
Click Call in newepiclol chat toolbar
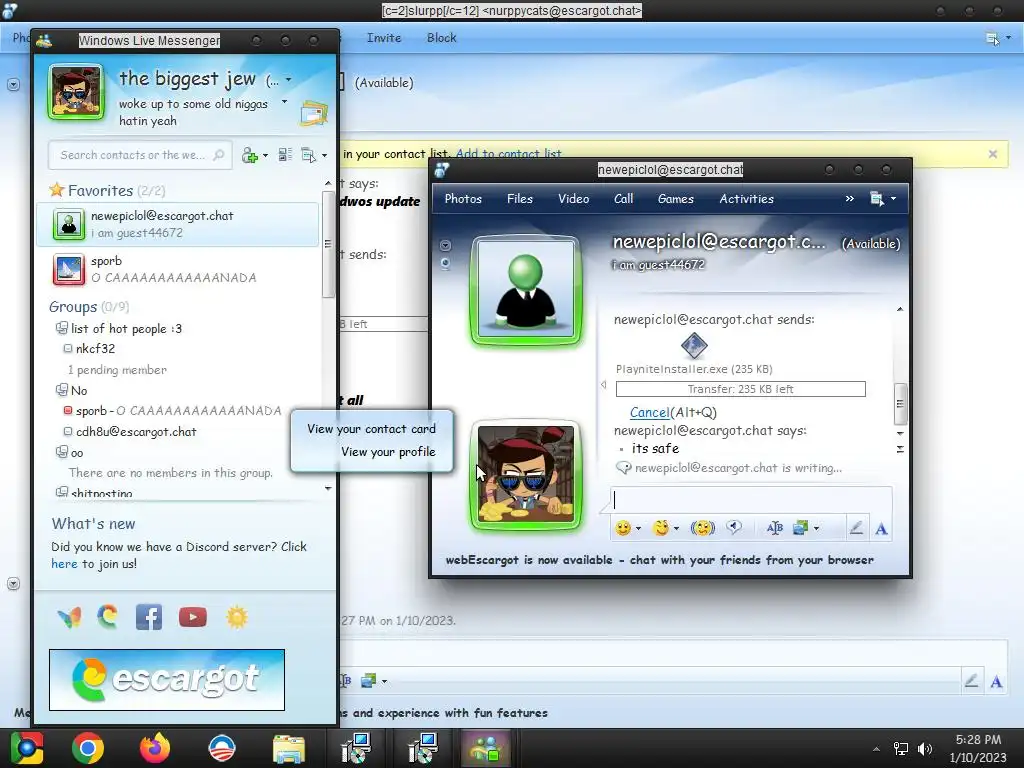click(624, 199)
